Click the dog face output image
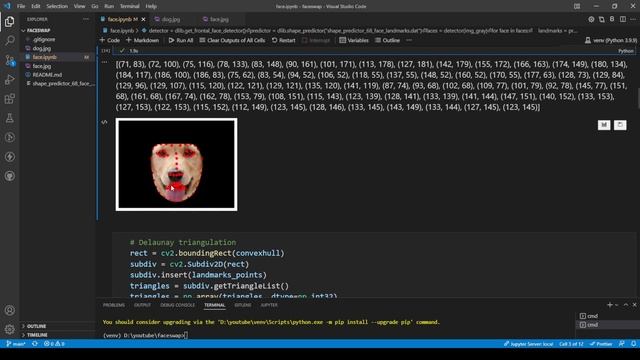 176,164
